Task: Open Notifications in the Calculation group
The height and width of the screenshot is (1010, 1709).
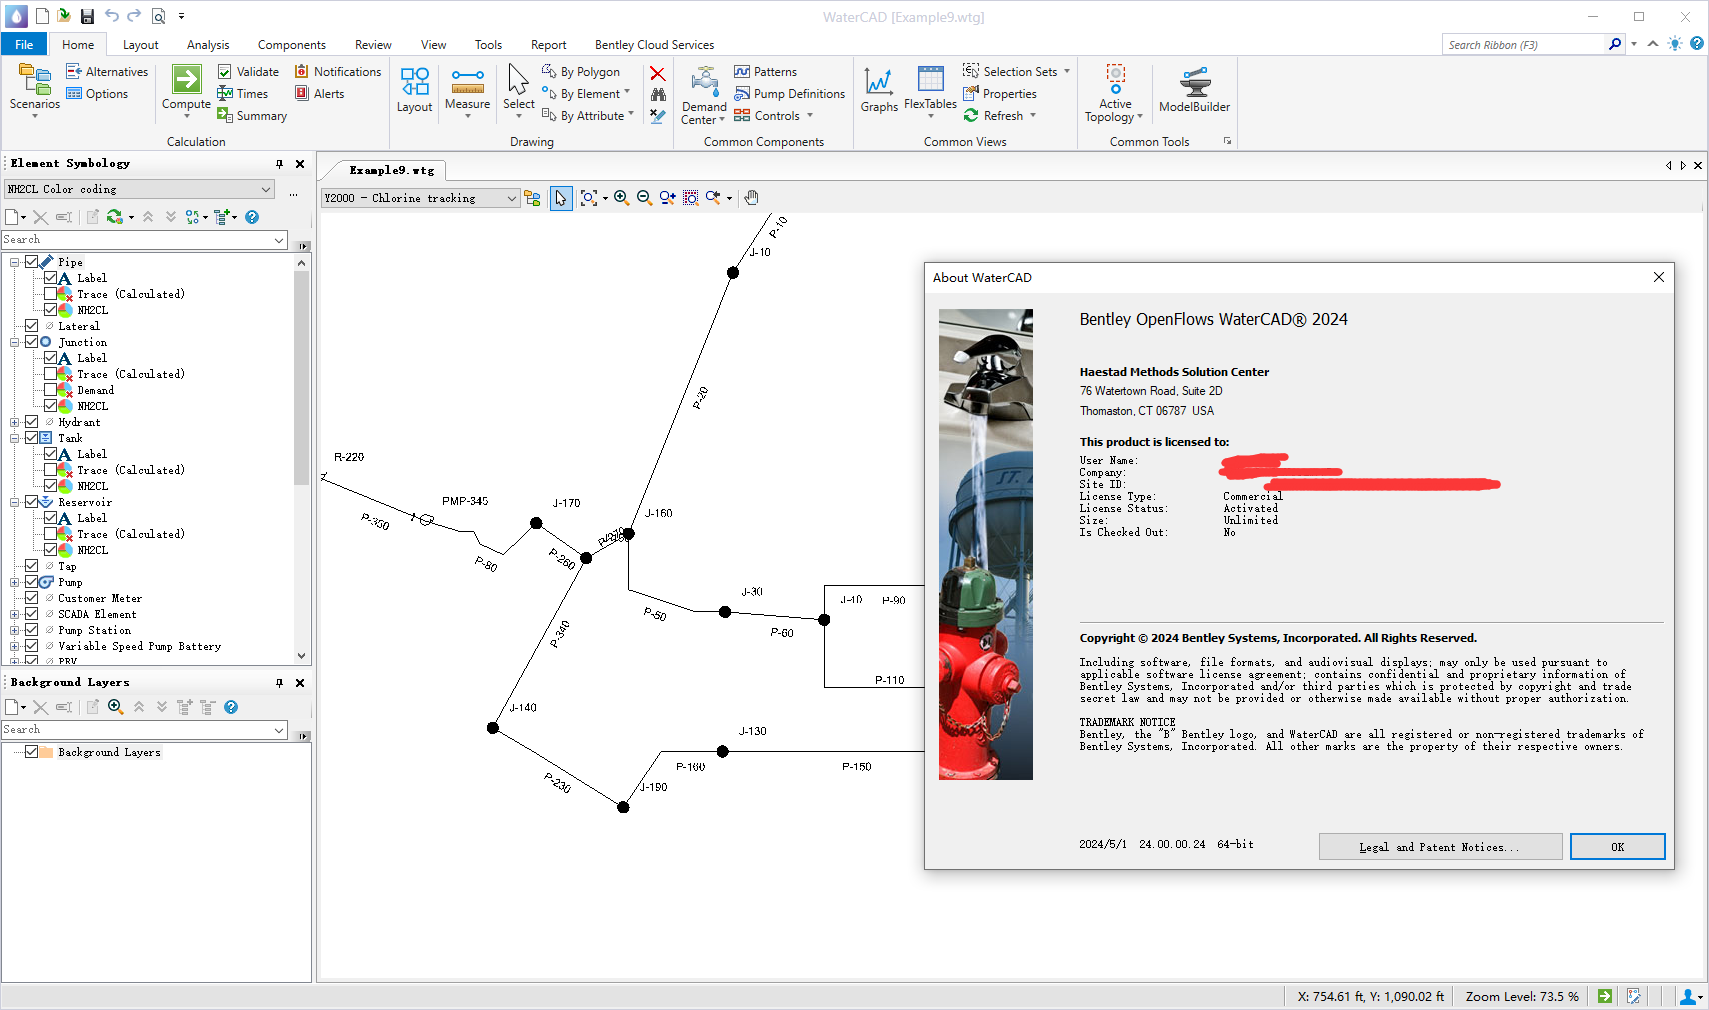Action: tap(338, 72)
